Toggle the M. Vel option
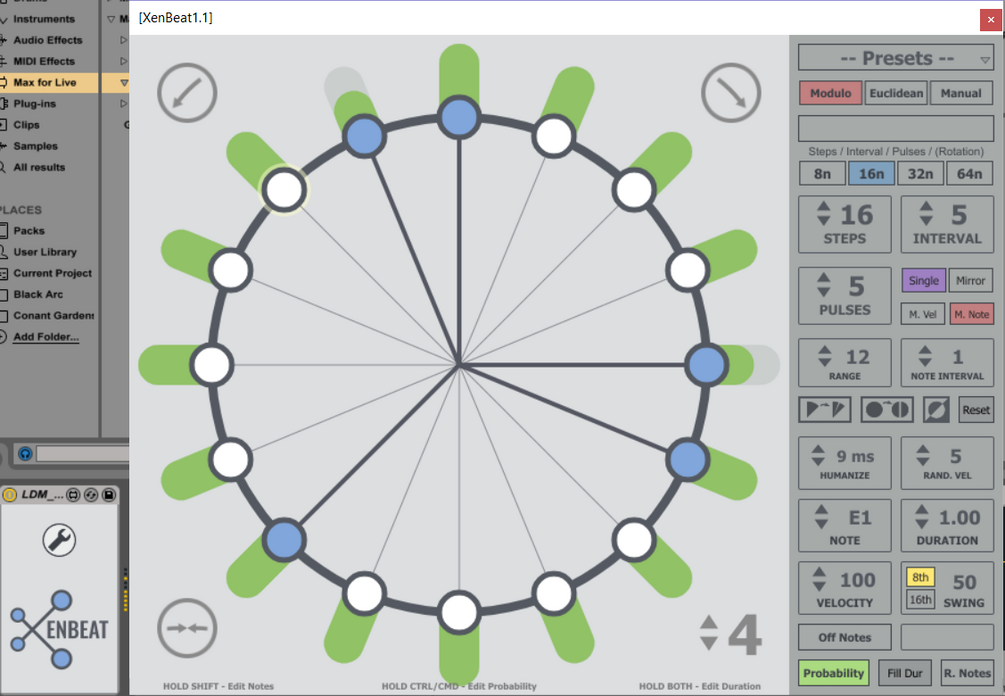This screenshot has height=696, width=1005. click(922, 314)
